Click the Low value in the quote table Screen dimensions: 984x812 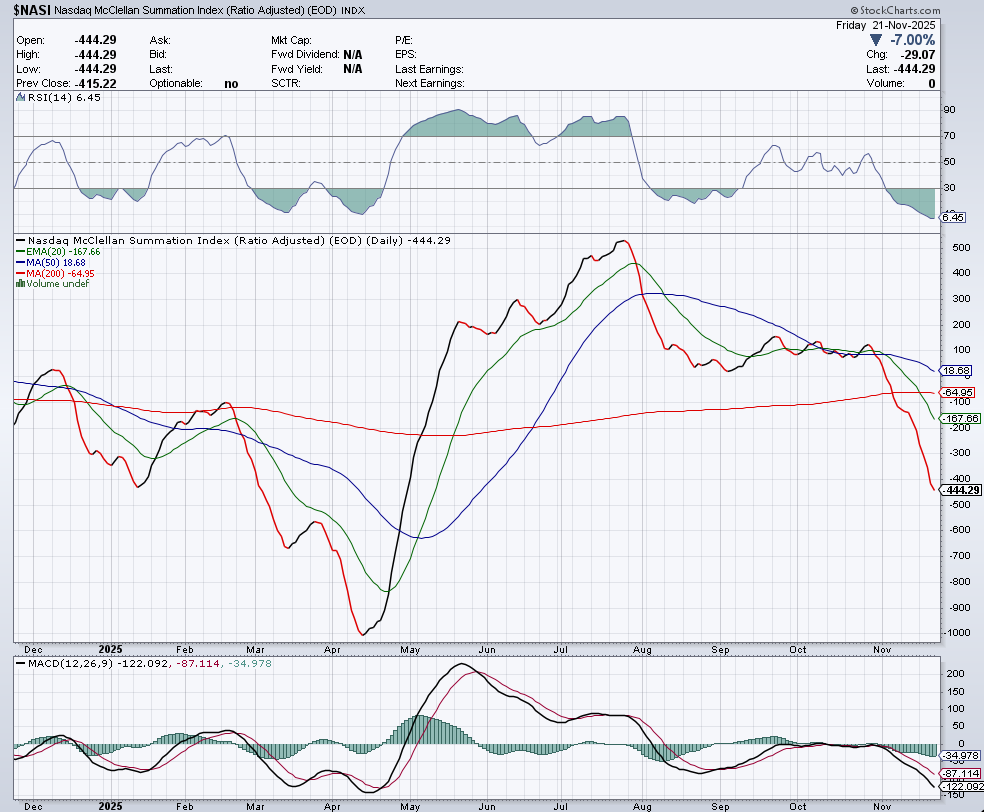pos(95,69)
